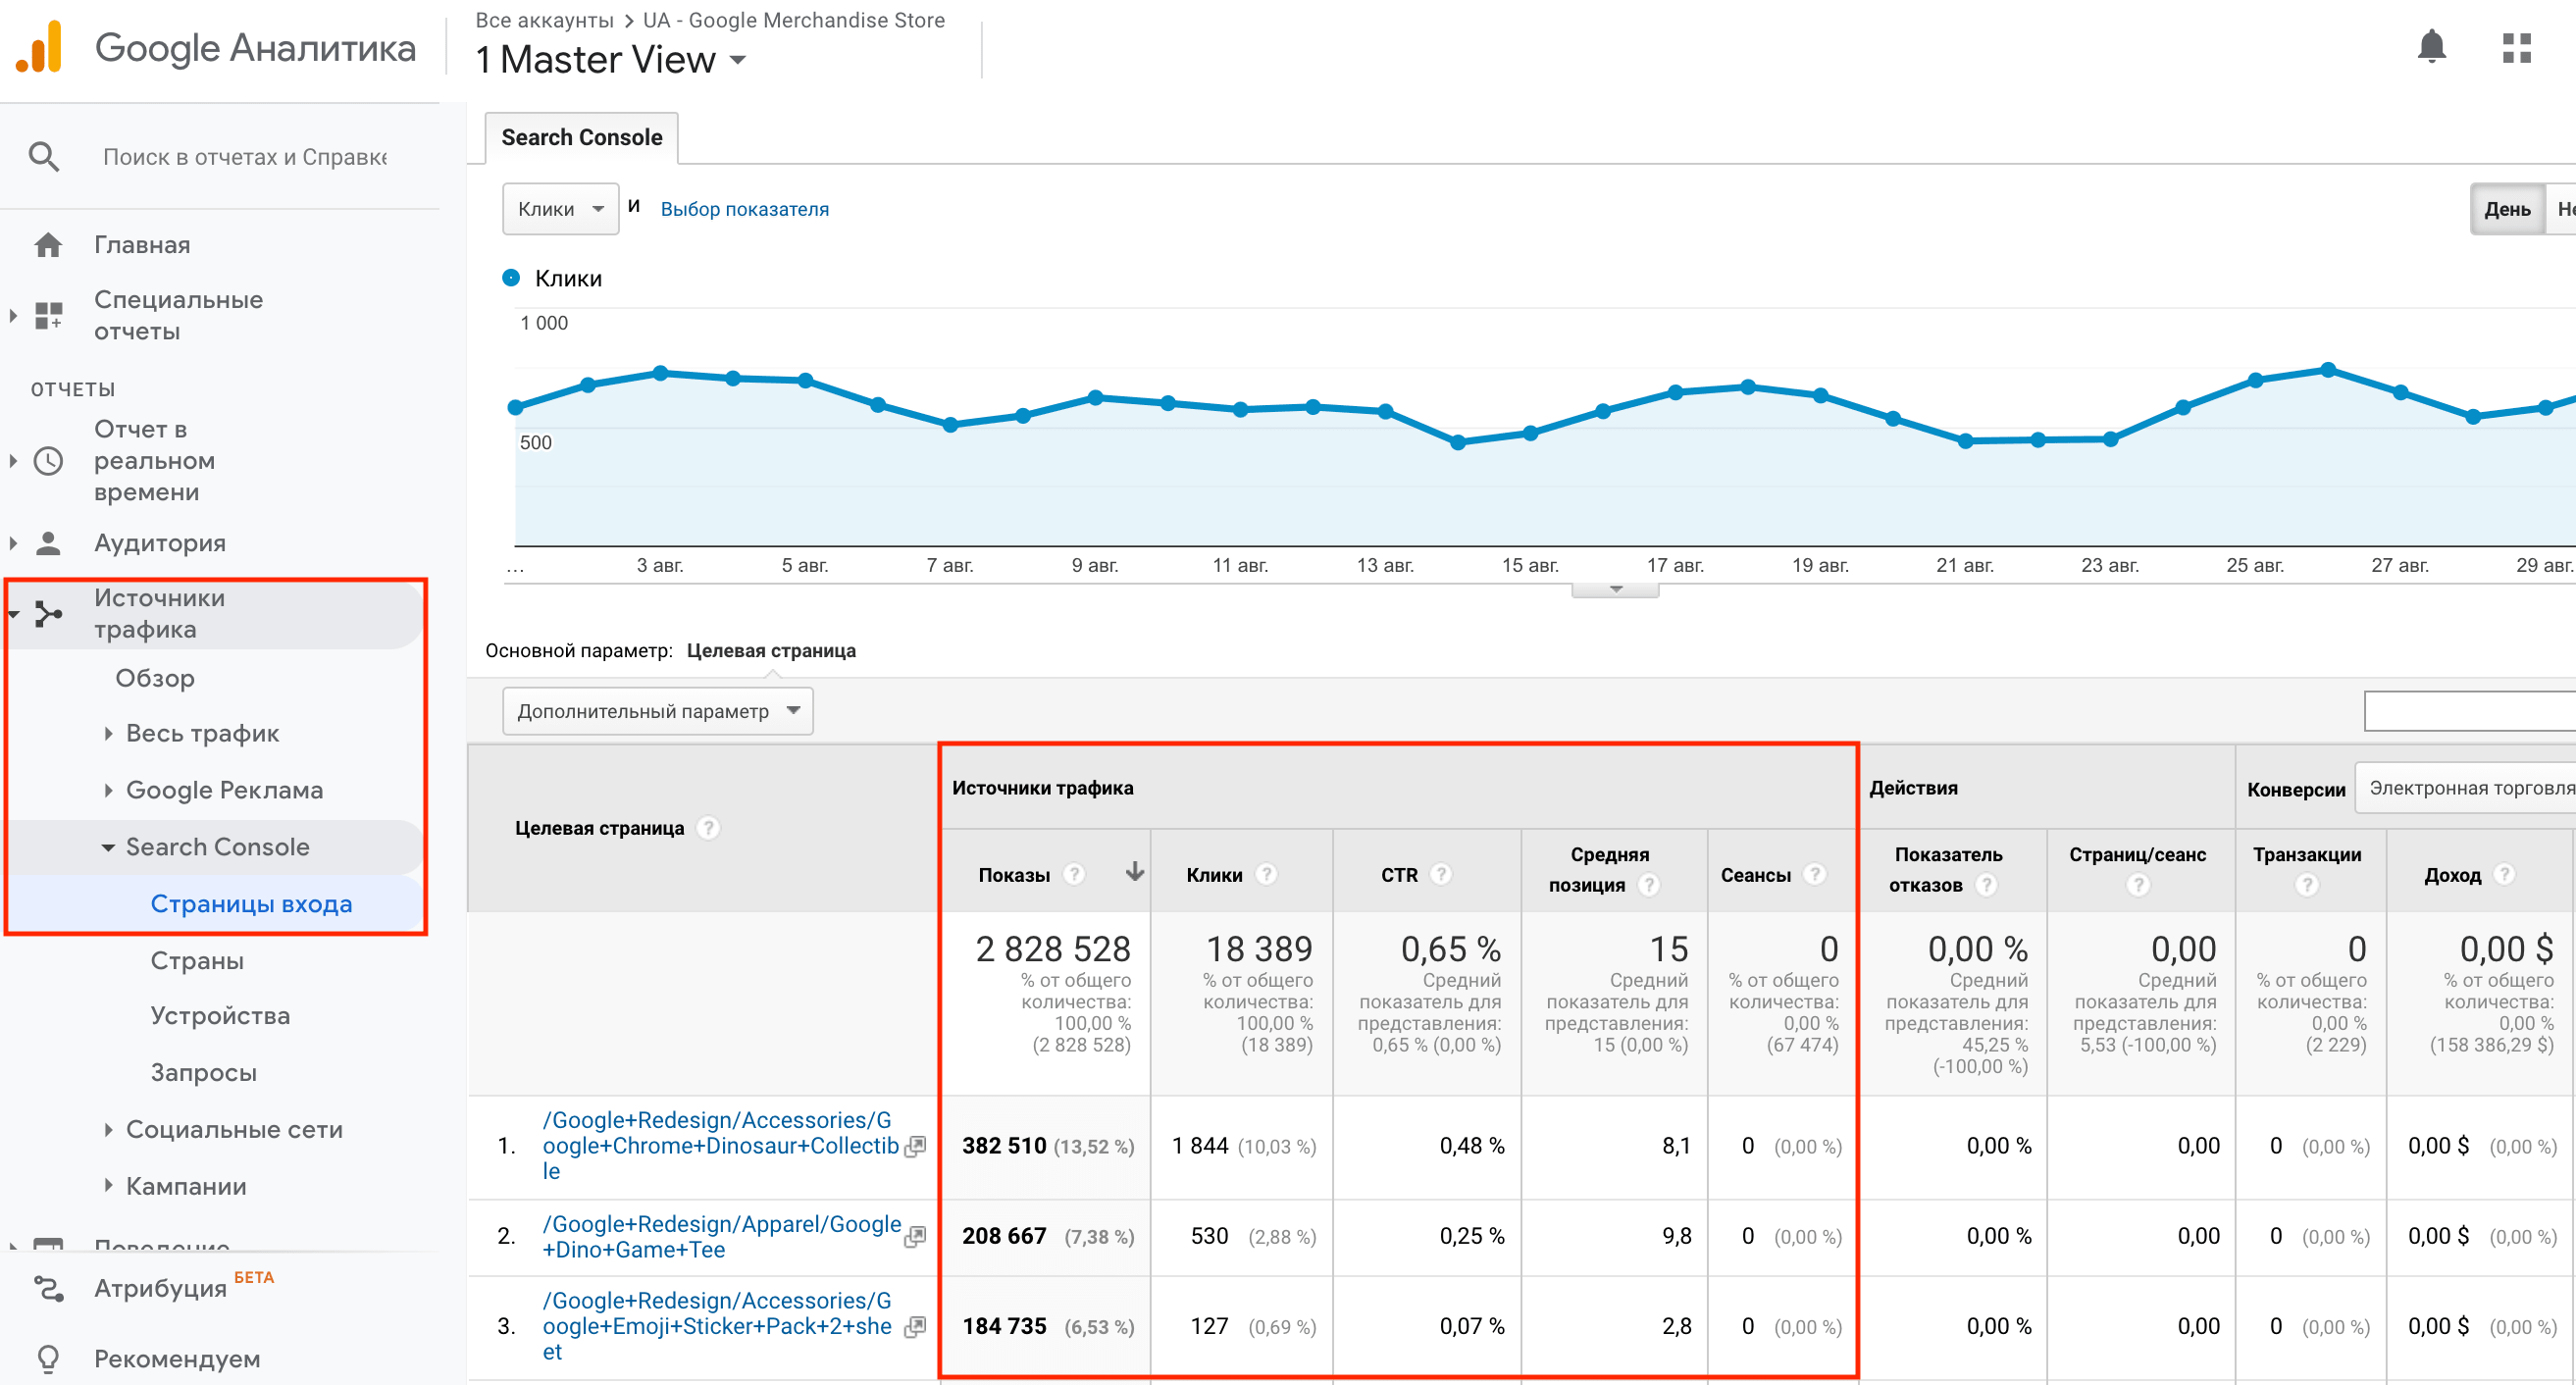Image resolution: width=2576 pixels, height=1385 pixels.
Task: Sort table by CTR column header
Action: coord(1399,874)
